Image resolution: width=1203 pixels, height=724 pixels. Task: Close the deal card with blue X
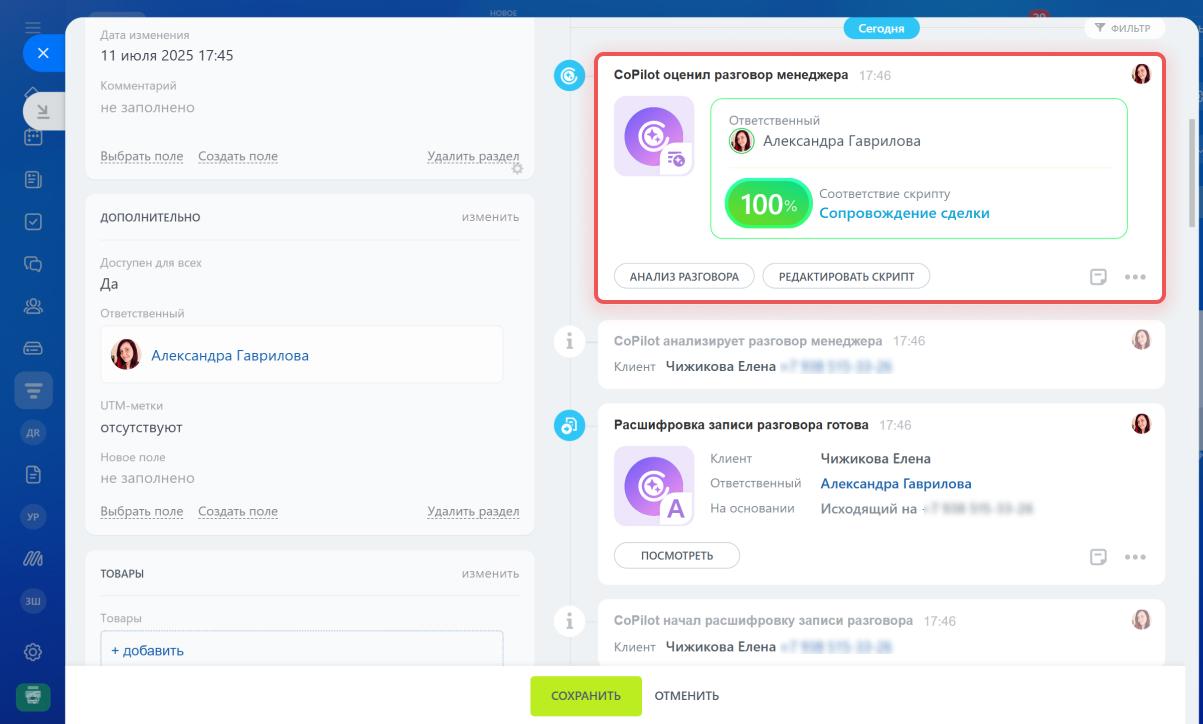coord(43,53)
